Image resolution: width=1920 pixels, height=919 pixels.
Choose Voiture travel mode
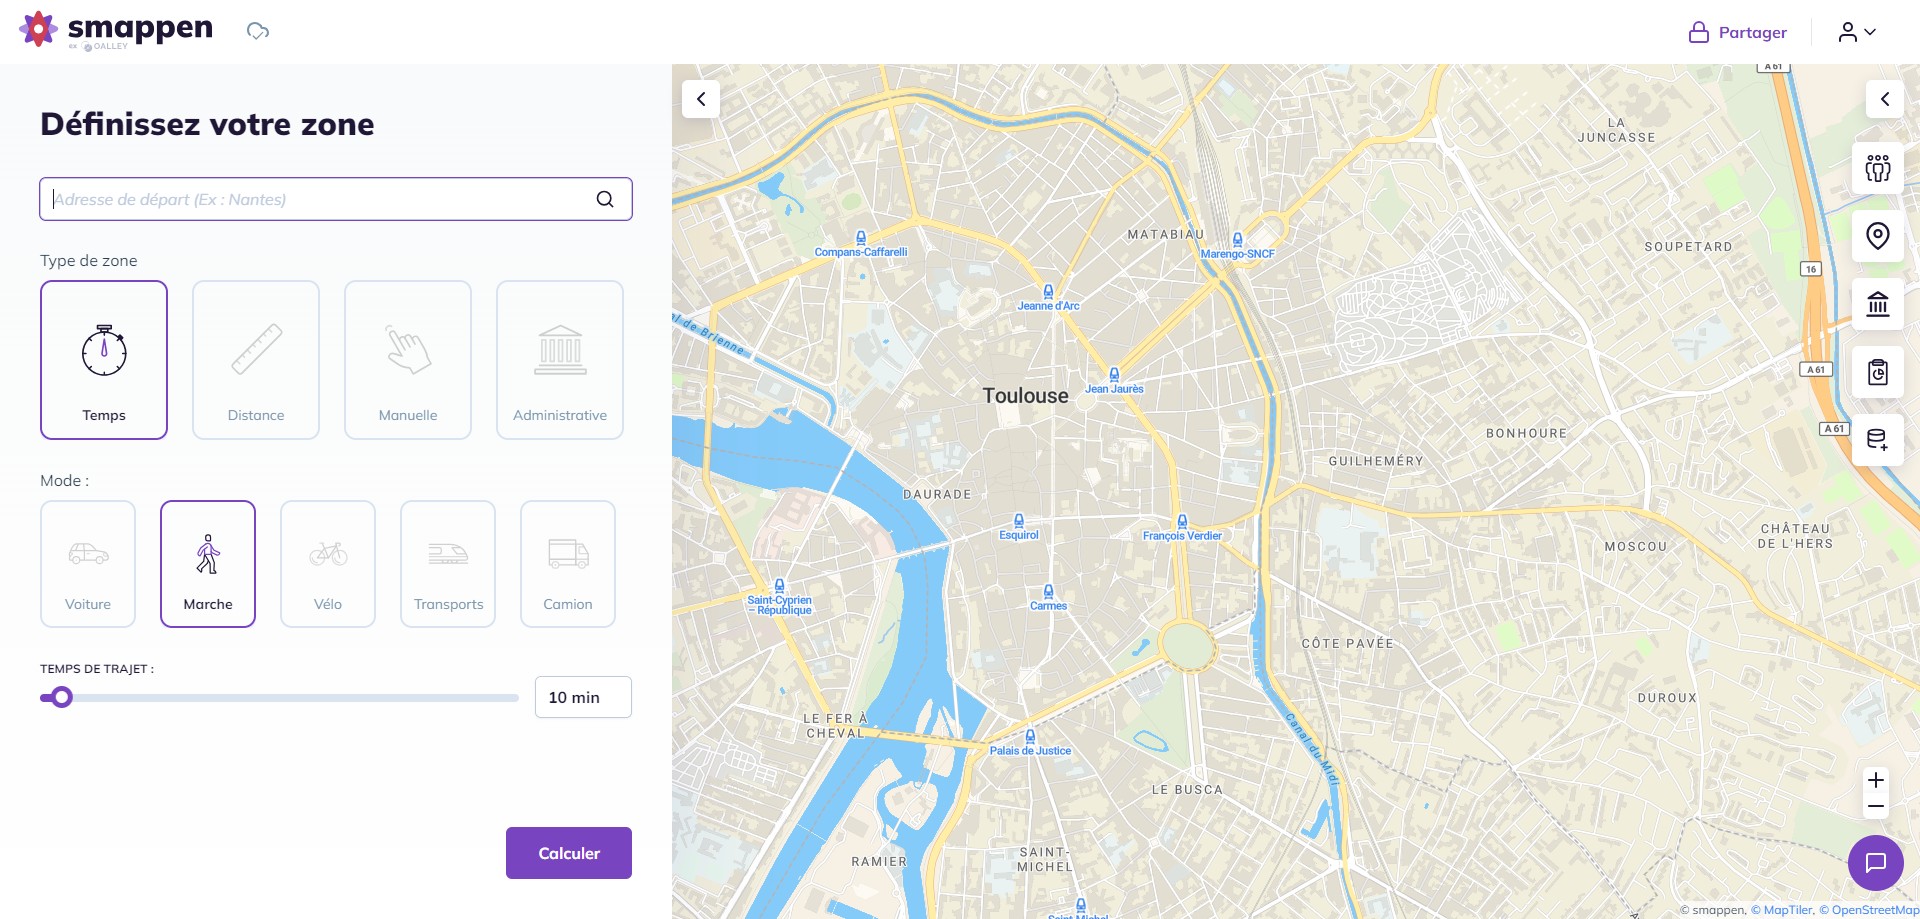click(88, 564)
